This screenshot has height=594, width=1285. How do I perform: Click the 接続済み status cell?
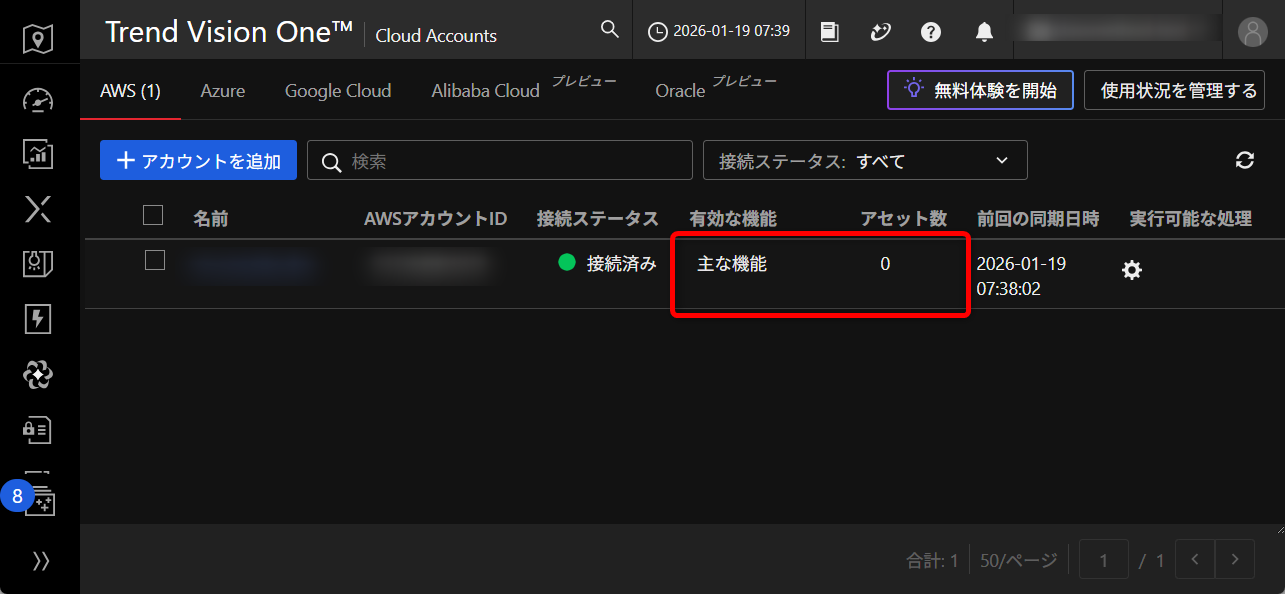pos(608,263)
